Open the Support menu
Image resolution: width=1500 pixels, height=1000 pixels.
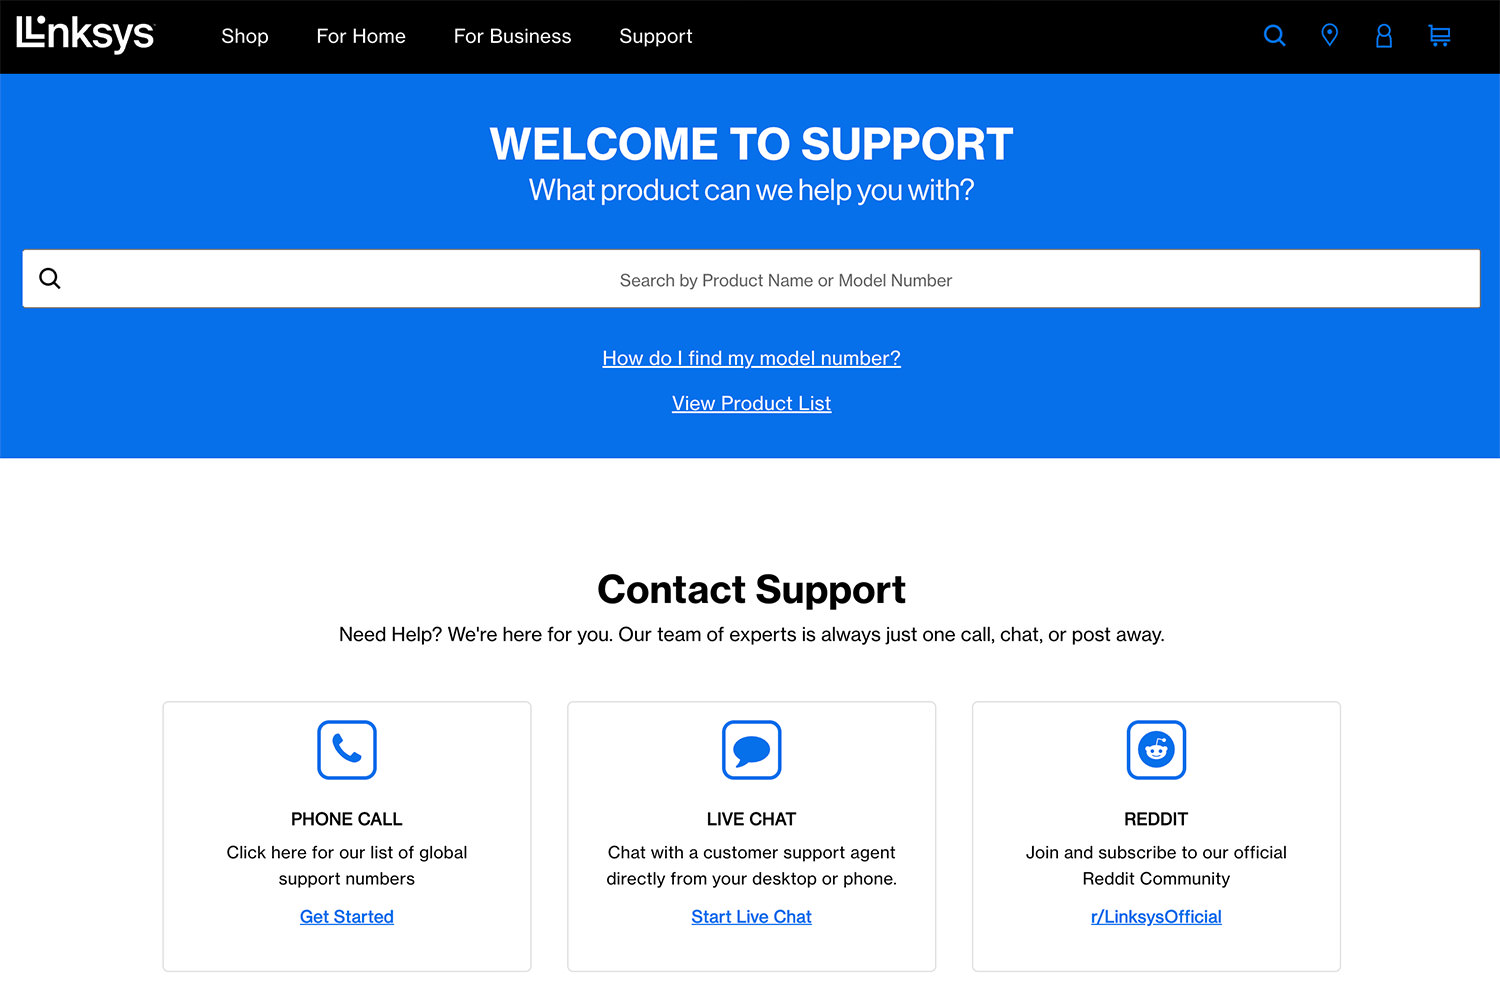[655, 37]
